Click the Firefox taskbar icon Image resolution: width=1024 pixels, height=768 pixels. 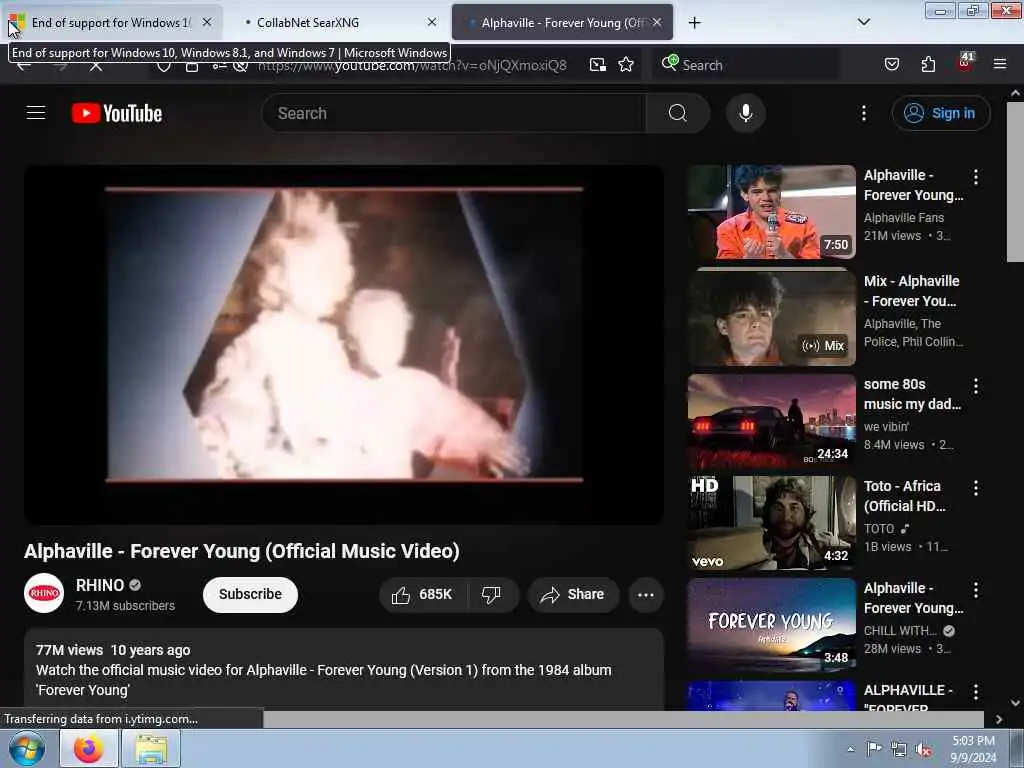[x=89, y=748]
